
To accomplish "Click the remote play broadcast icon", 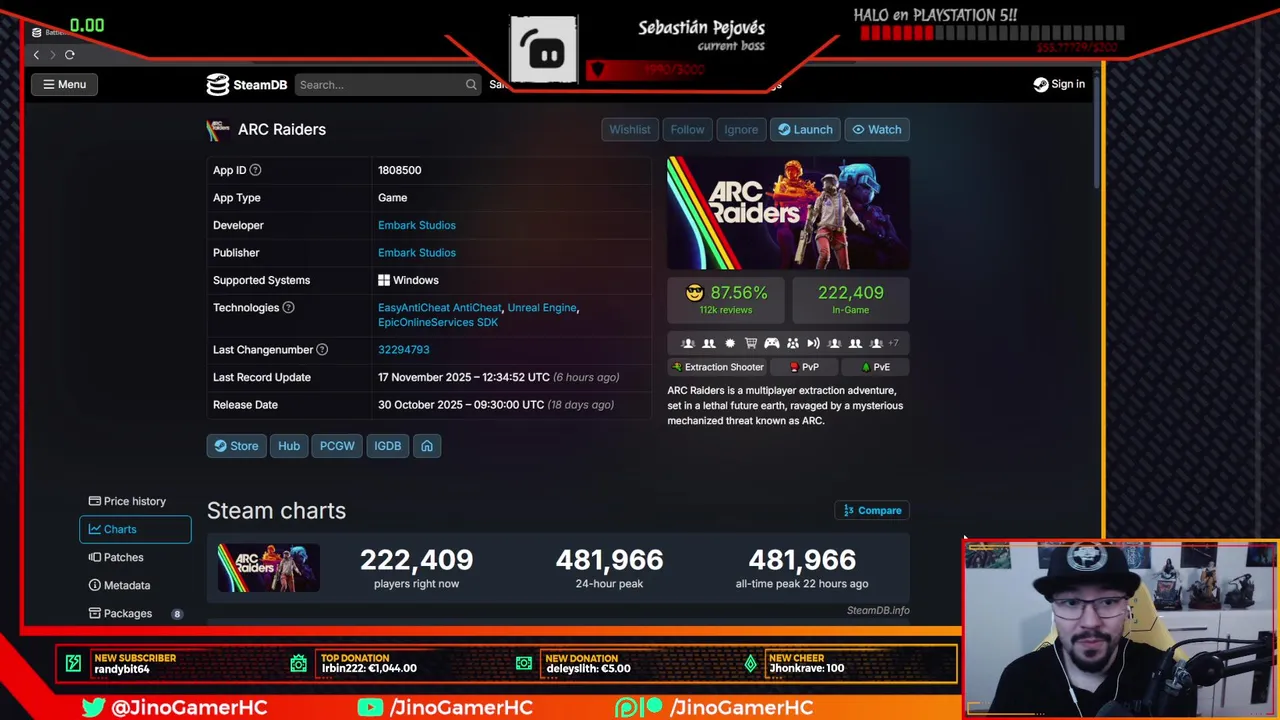I will (813, 343).
